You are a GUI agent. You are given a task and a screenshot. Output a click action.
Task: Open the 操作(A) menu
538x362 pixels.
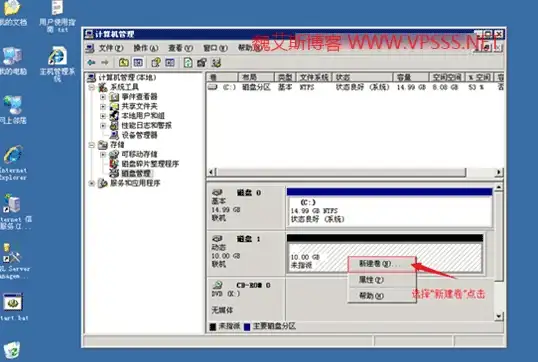point(146,48)
